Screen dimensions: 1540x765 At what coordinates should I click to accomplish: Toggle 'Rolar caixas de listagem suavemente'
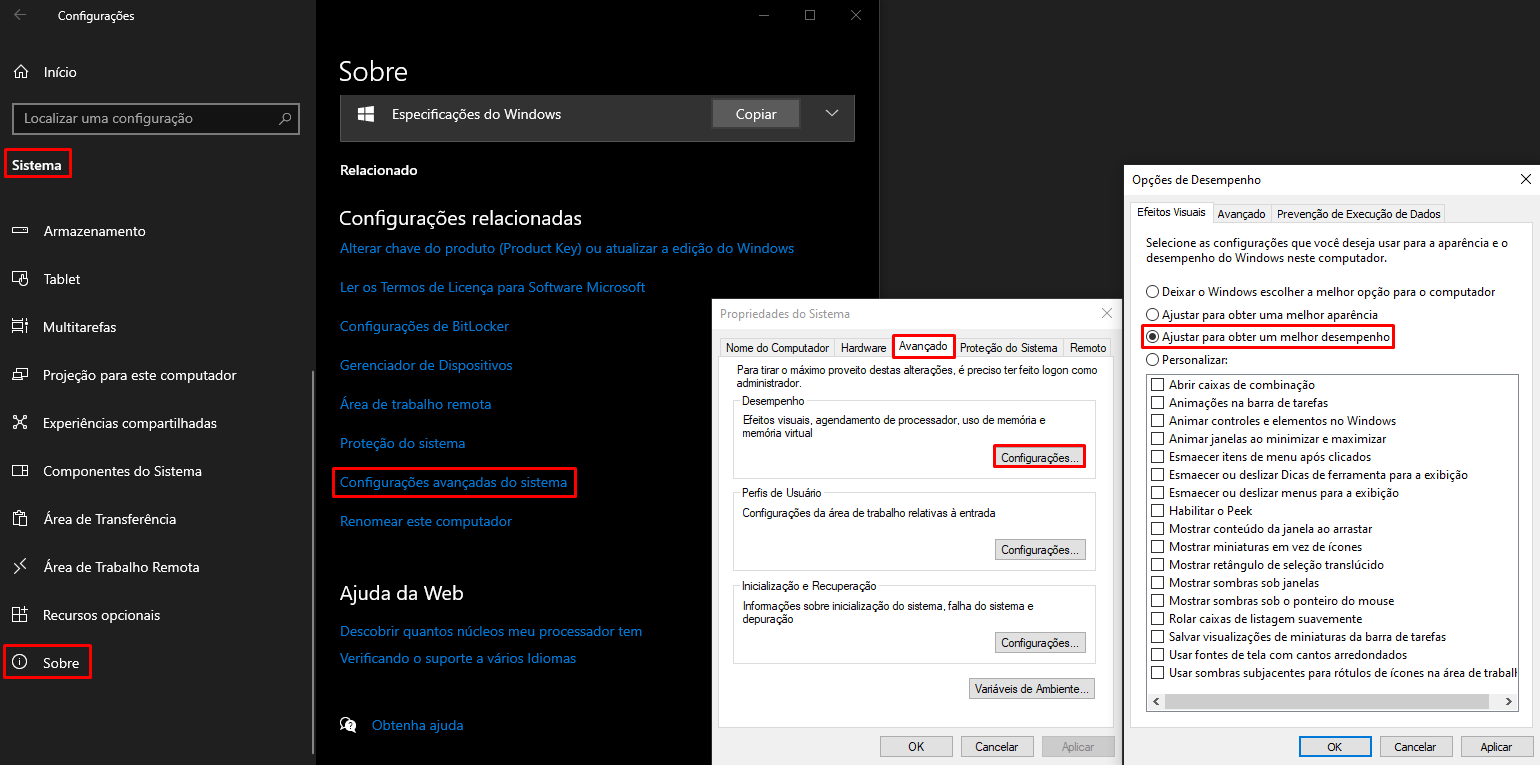1158,619
